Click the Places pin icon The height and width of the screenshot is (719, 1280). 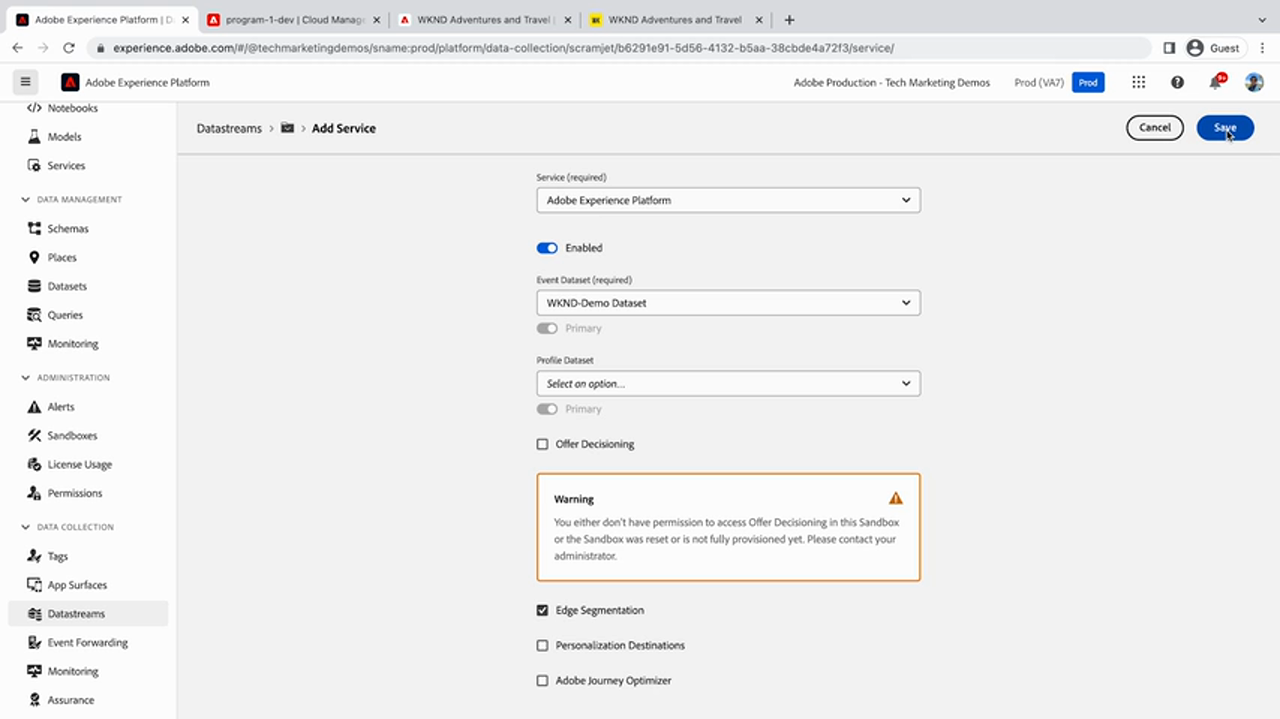pos(34,258)
